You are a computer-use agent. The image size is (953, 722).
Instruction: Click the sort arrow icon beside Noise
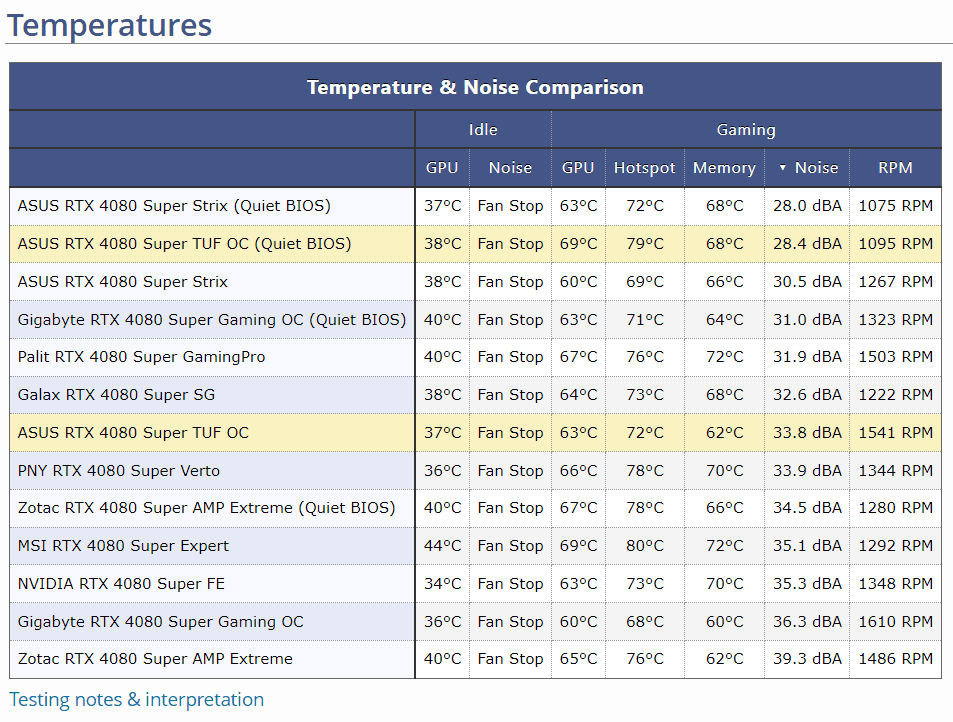pyautogui.click(x=783, y=168)
